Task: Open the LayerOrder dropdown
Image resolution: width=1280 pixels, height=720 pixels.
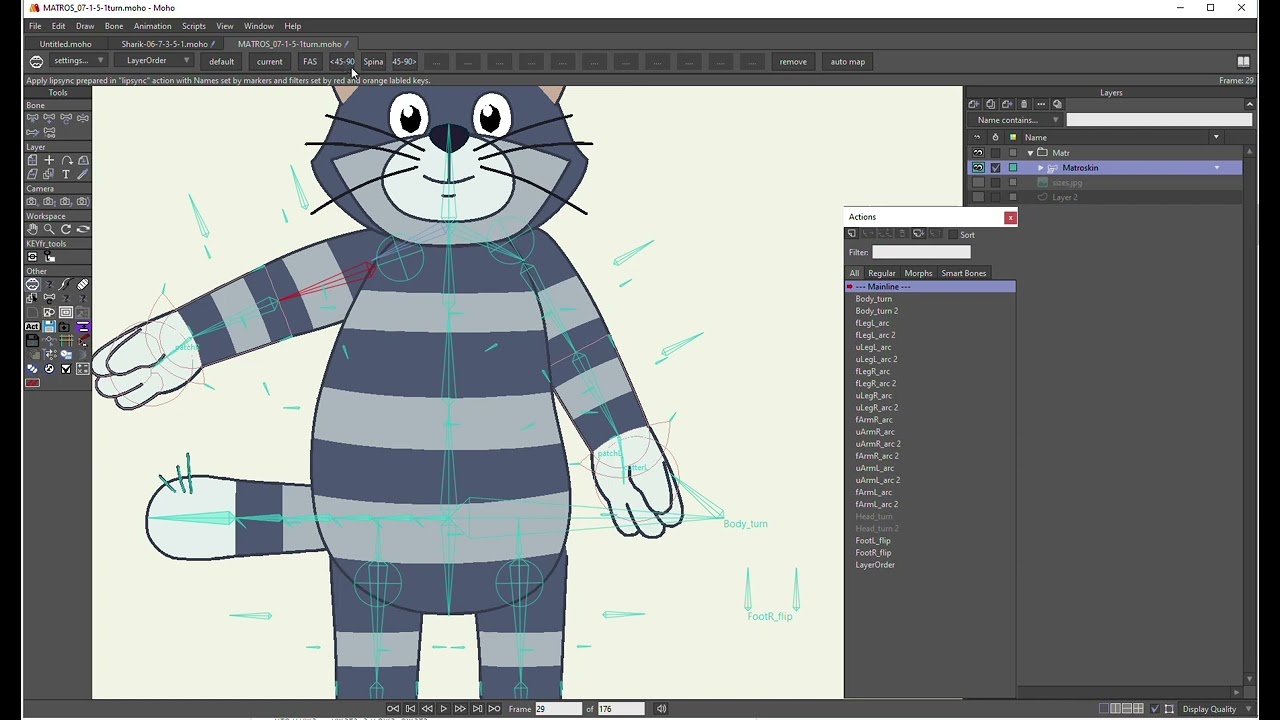Action: coord(152,61)
